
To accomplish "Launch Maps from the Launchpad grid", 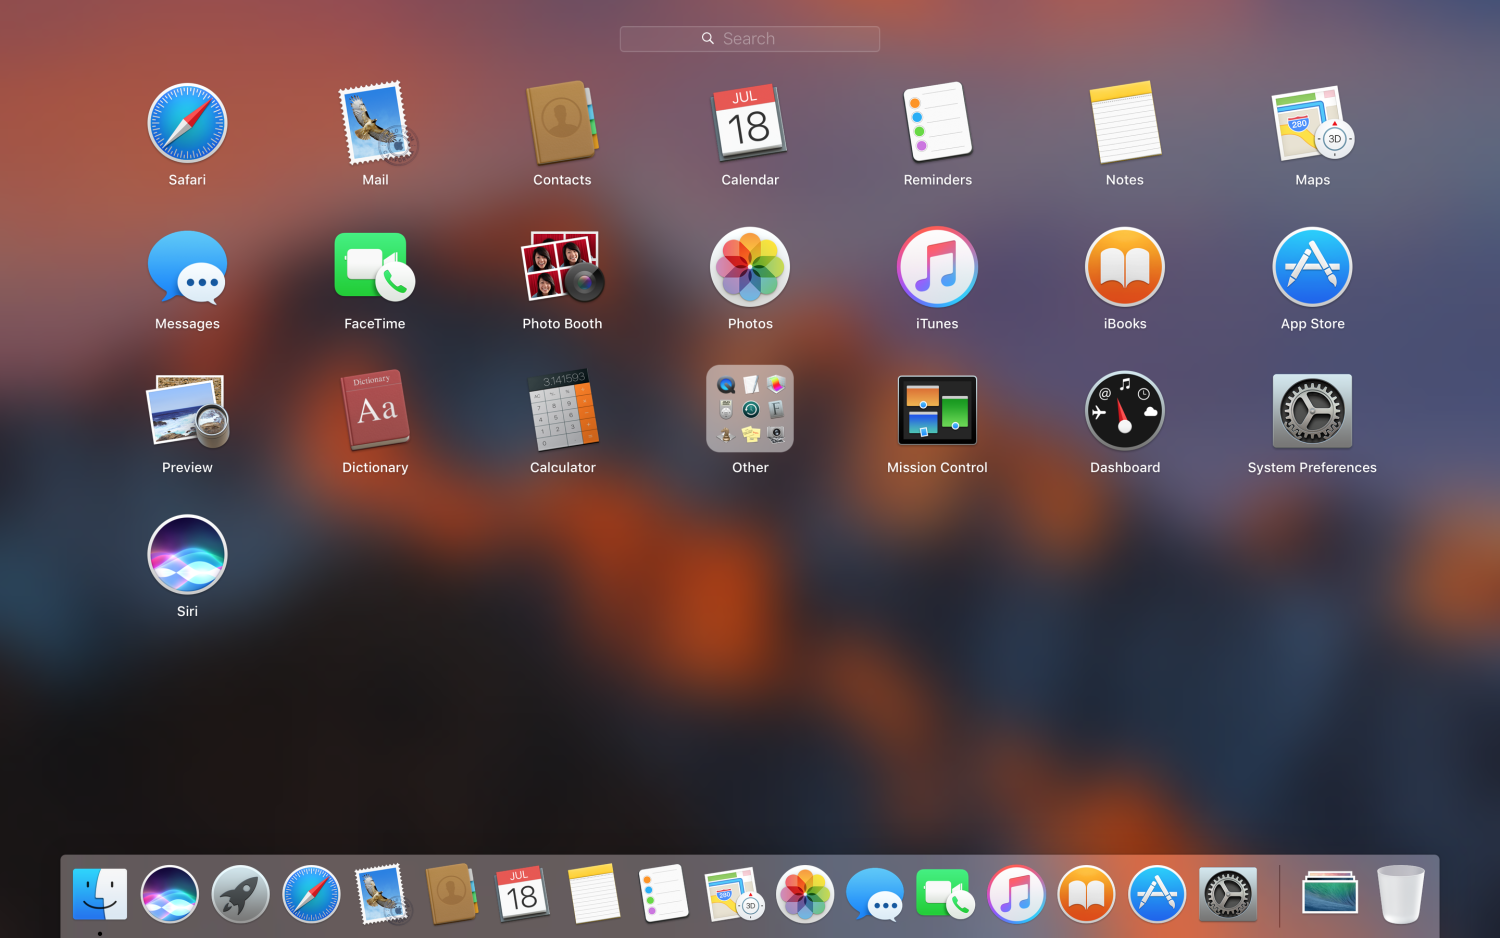I will tap(1312, 123).
